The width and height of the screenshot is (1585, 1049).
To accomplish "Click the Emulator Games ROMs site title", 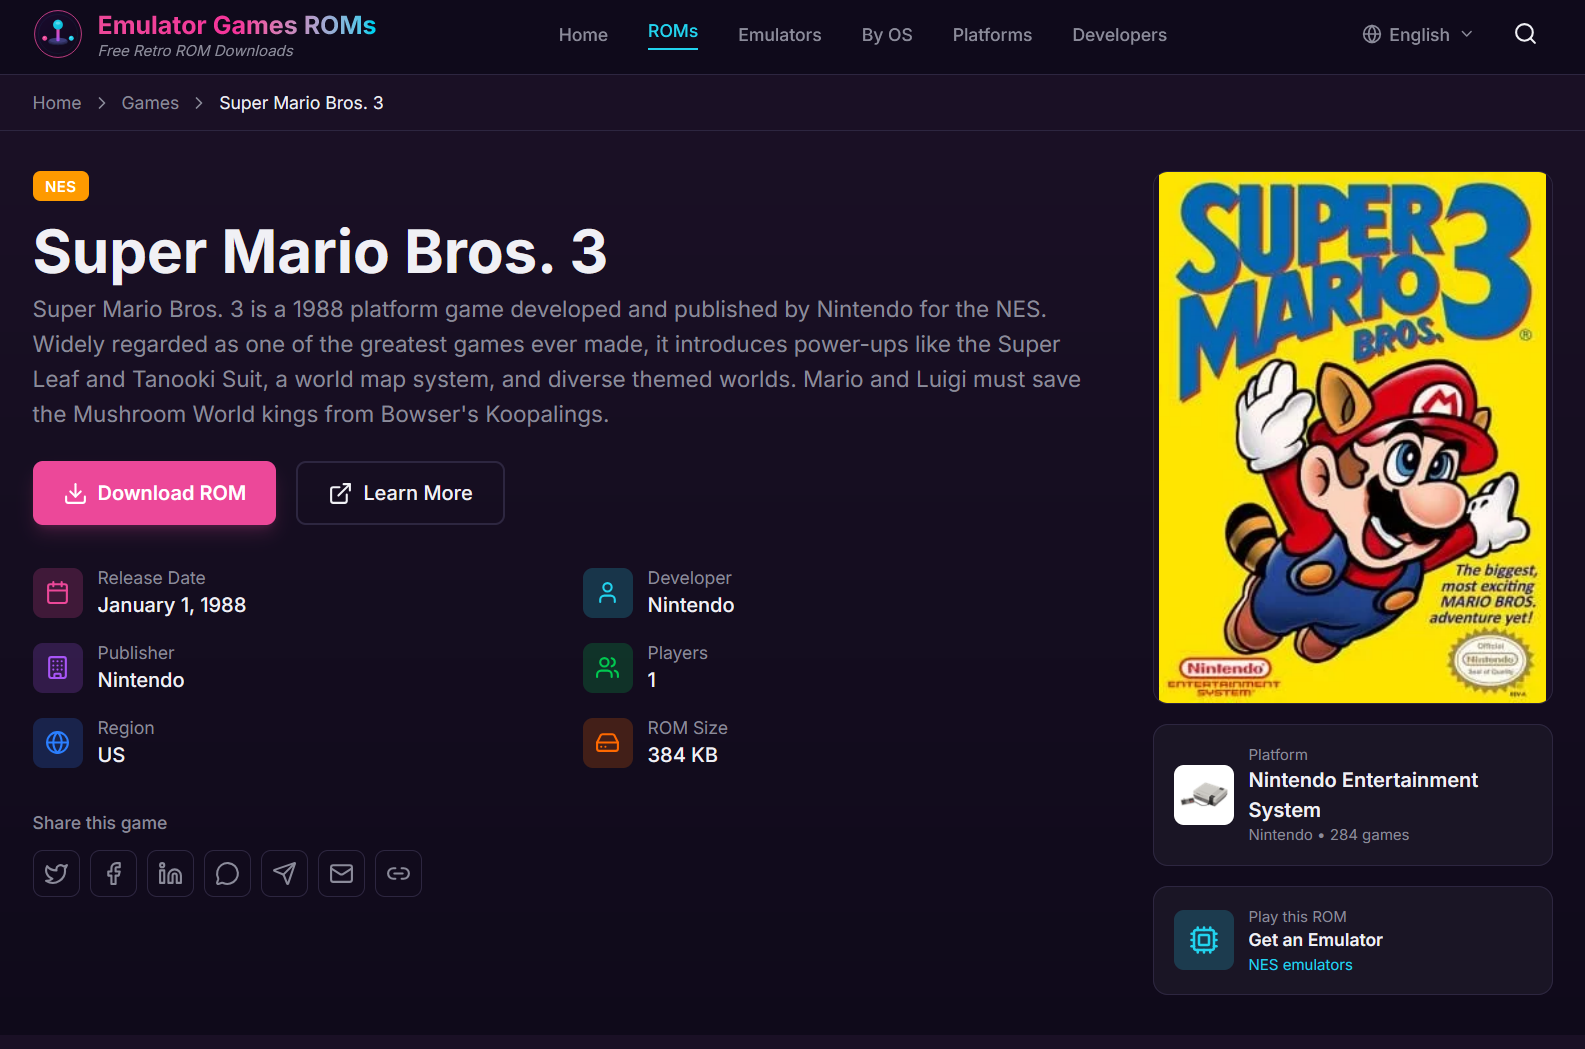I will click(x=237, y=25).
